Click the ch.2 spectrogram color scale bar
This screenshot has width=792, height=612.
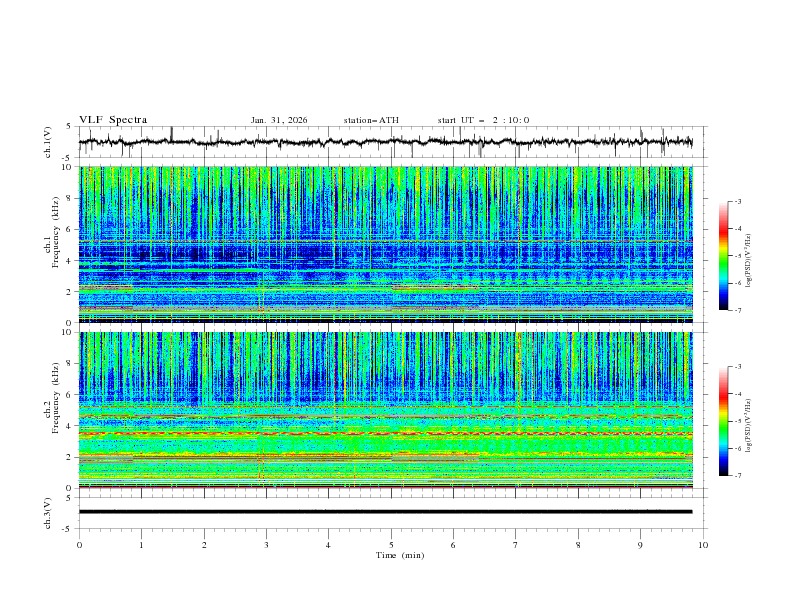click(x=723, y=421)
